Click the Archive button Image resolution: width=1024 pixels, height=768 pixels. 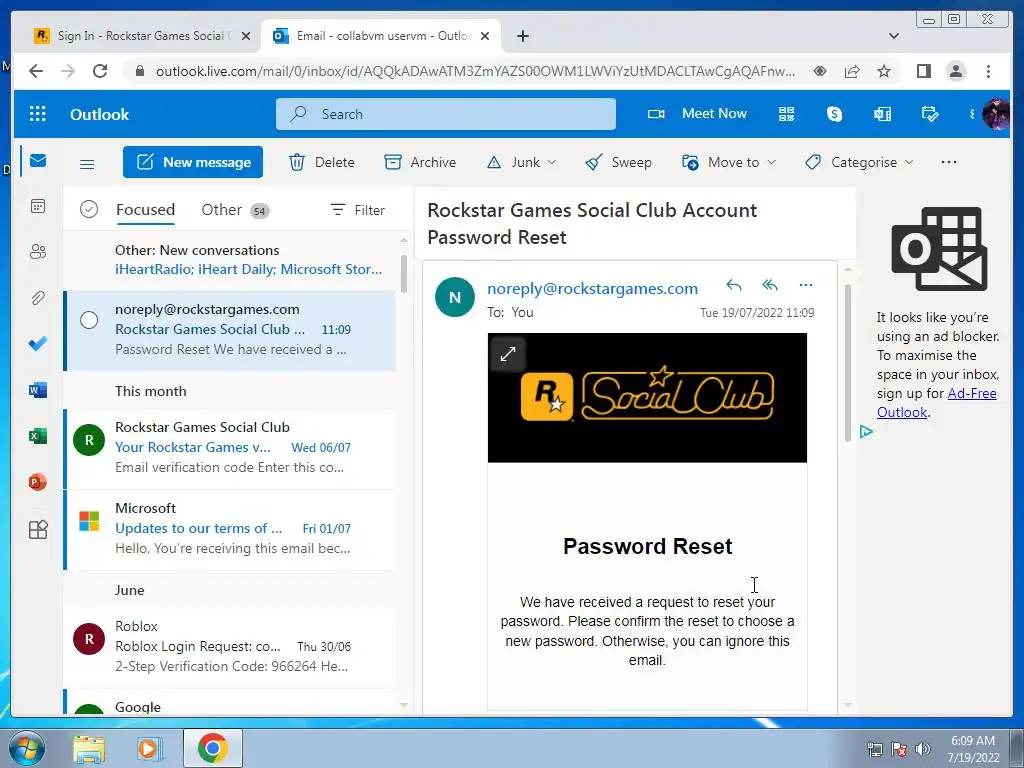coord(420,162)
